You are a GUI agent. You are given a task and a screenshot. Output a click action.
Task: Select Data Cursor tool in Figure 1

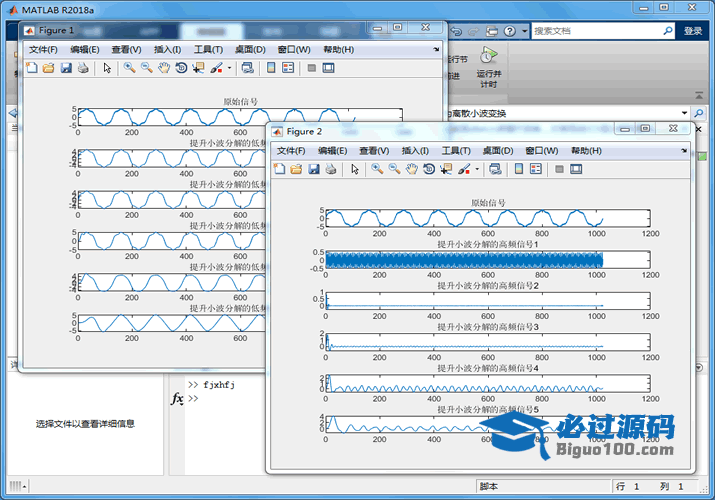coord(198,68)
